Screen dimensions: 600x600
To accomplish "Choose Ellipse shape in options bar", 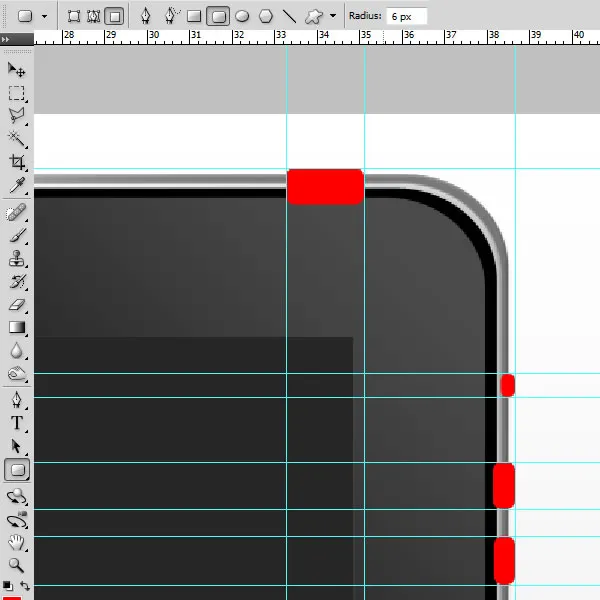I will 242,16.
